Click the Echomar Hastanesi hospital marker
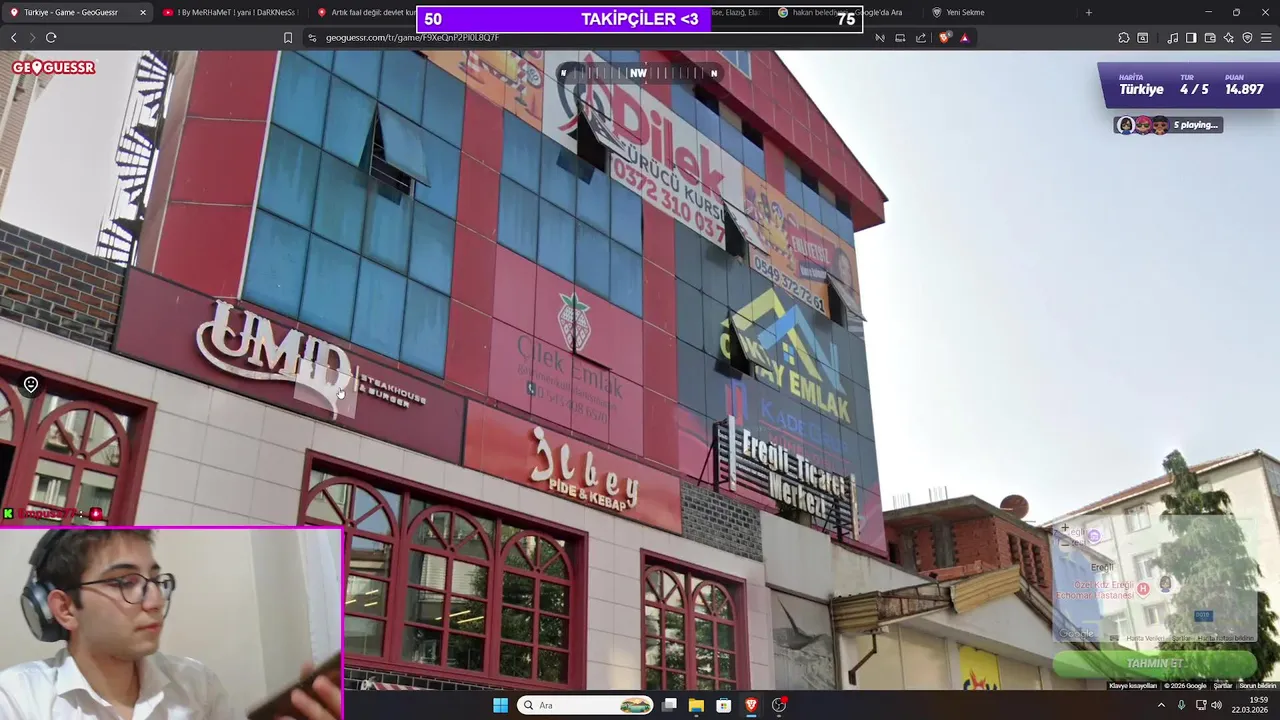The width and height of the screenshot is (1280, 720). point(1144,589)
